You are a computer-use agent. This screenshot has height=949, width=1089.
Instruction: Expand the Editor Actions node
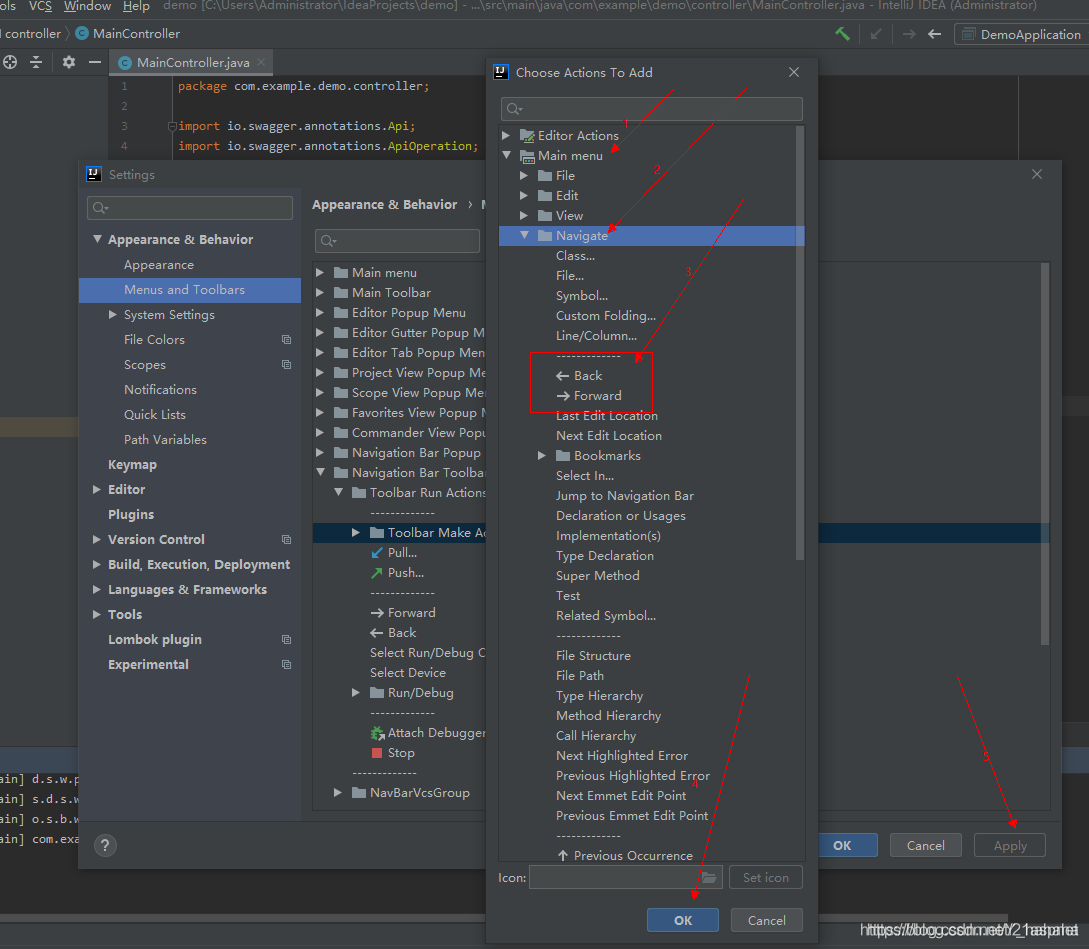pyautogui.click(x=506, y=135)
